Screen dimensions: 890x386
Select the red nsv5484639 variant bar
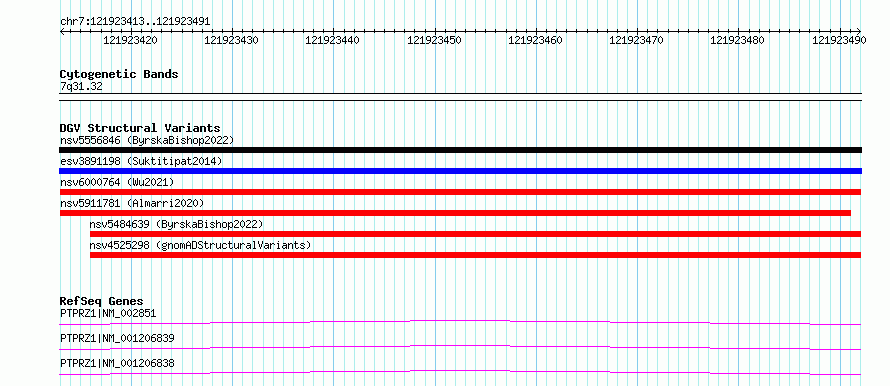(476, 234)
